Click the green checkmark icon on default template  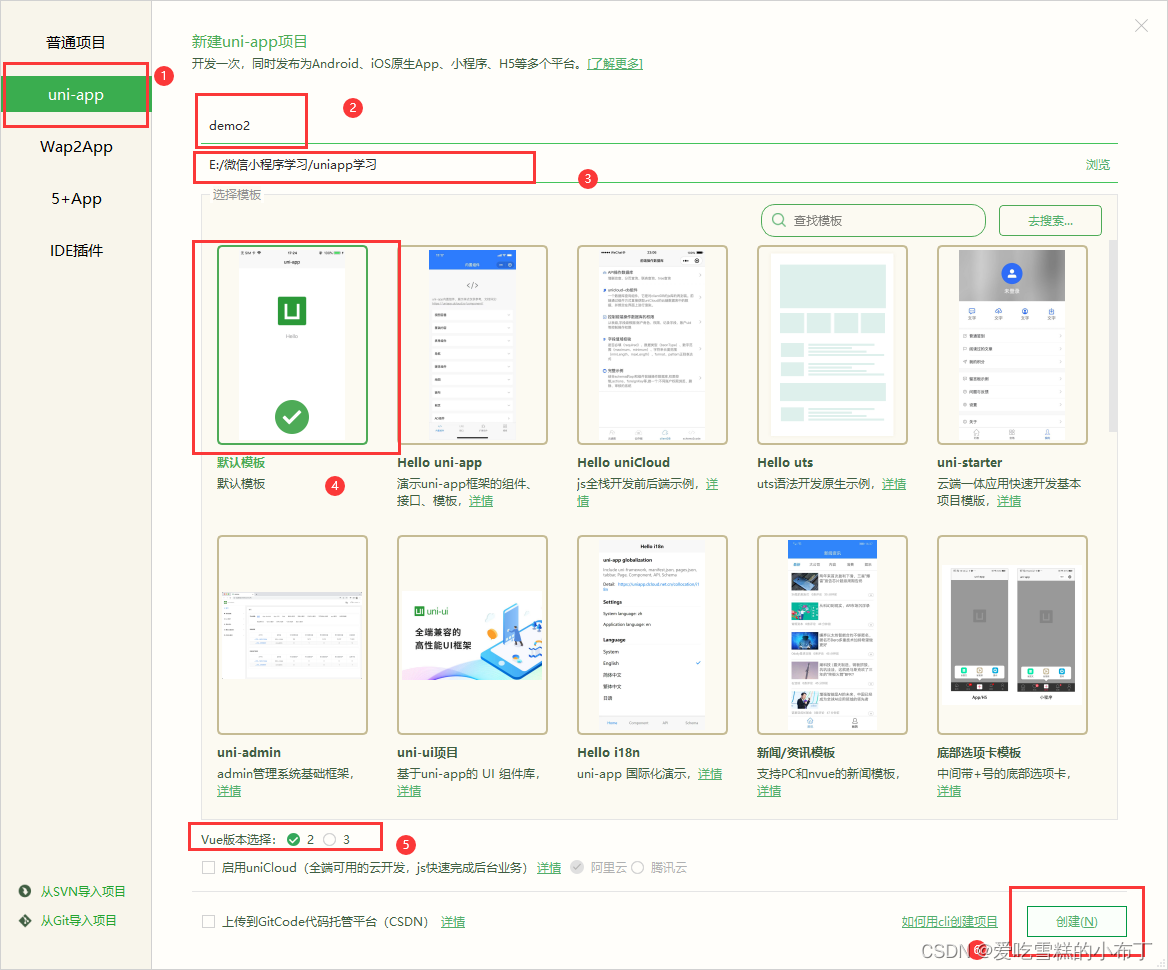point(292,417)
